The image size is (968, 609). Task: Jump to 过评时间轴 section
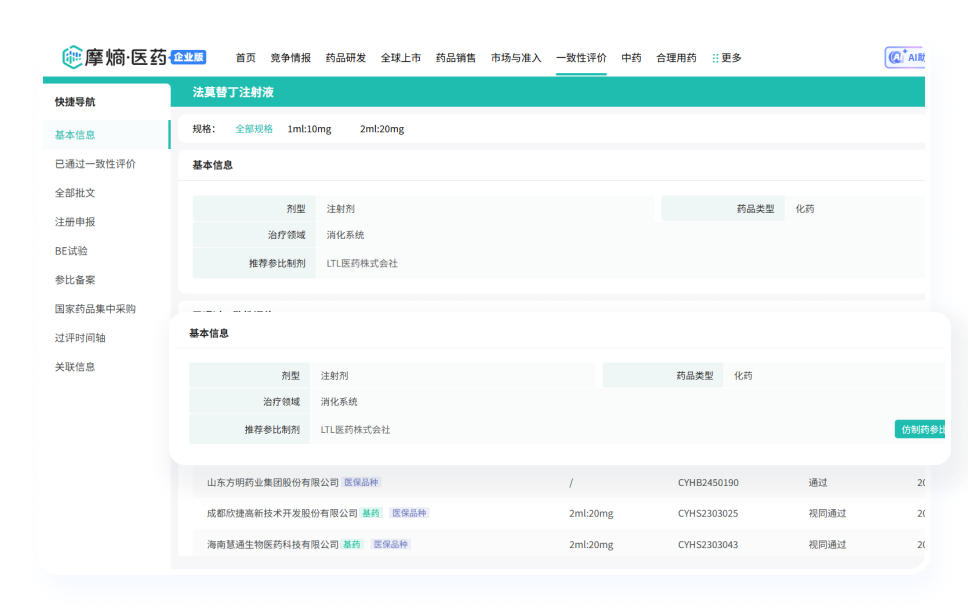pos(80,338)
